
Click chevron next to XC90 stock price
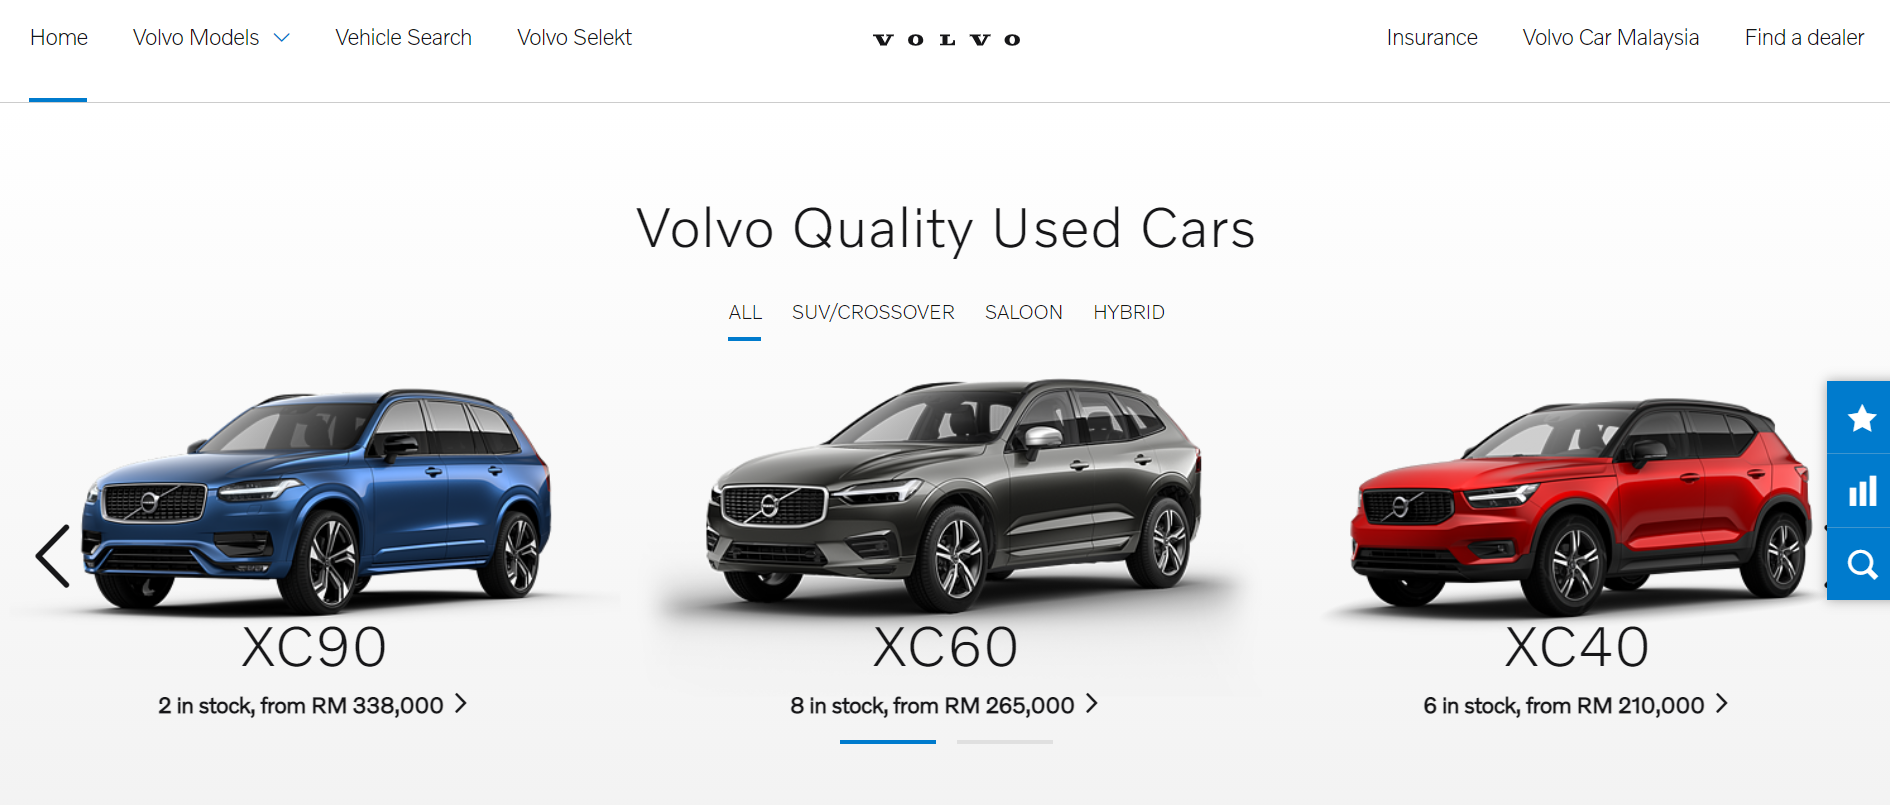(x=461, y=704)
